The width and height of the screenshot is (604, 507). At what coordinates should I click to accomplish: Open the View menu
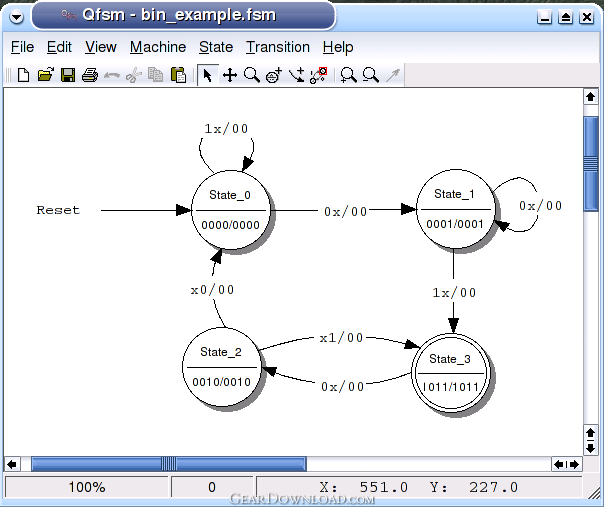(x=101, y=47)
